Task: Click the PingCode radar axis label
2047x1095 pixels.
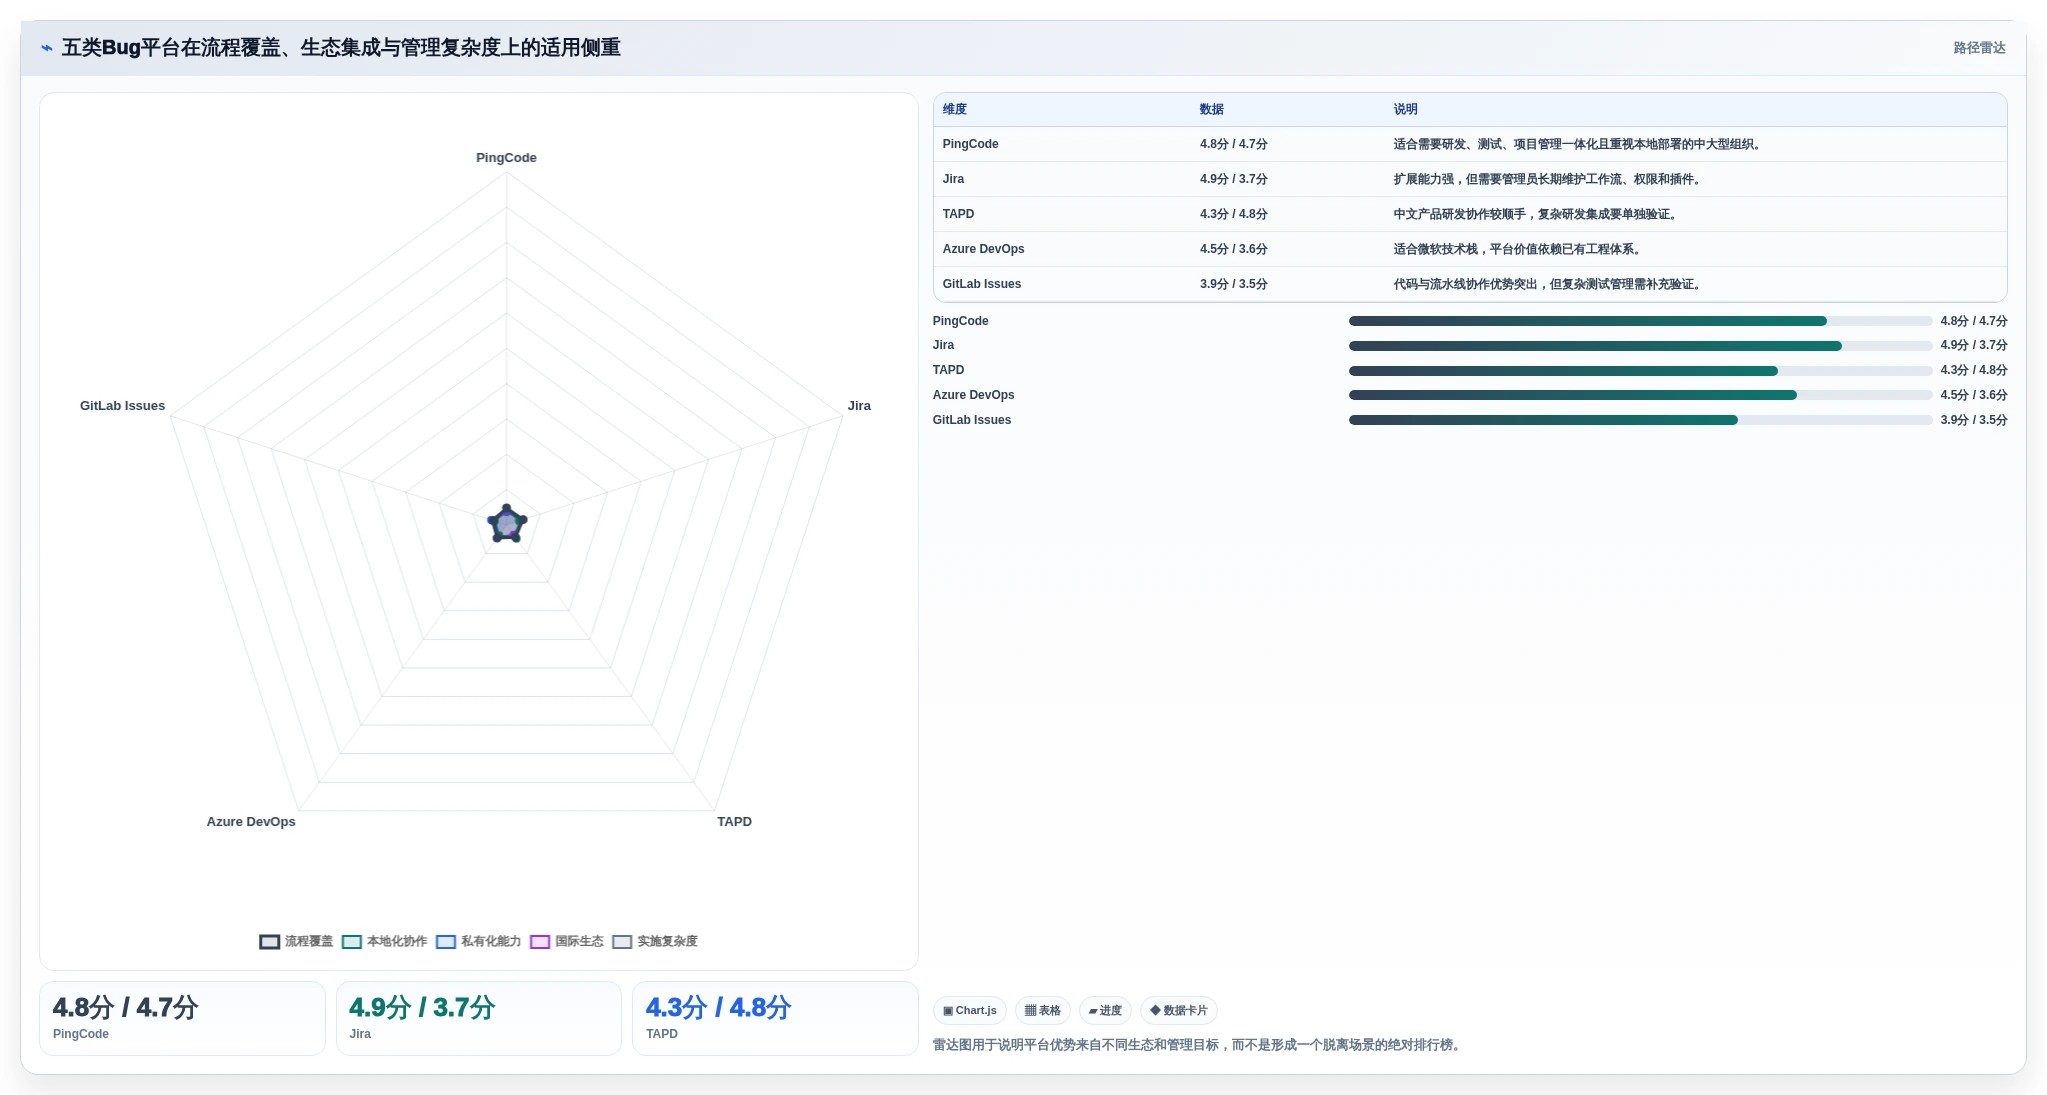Action: point(506,158)
